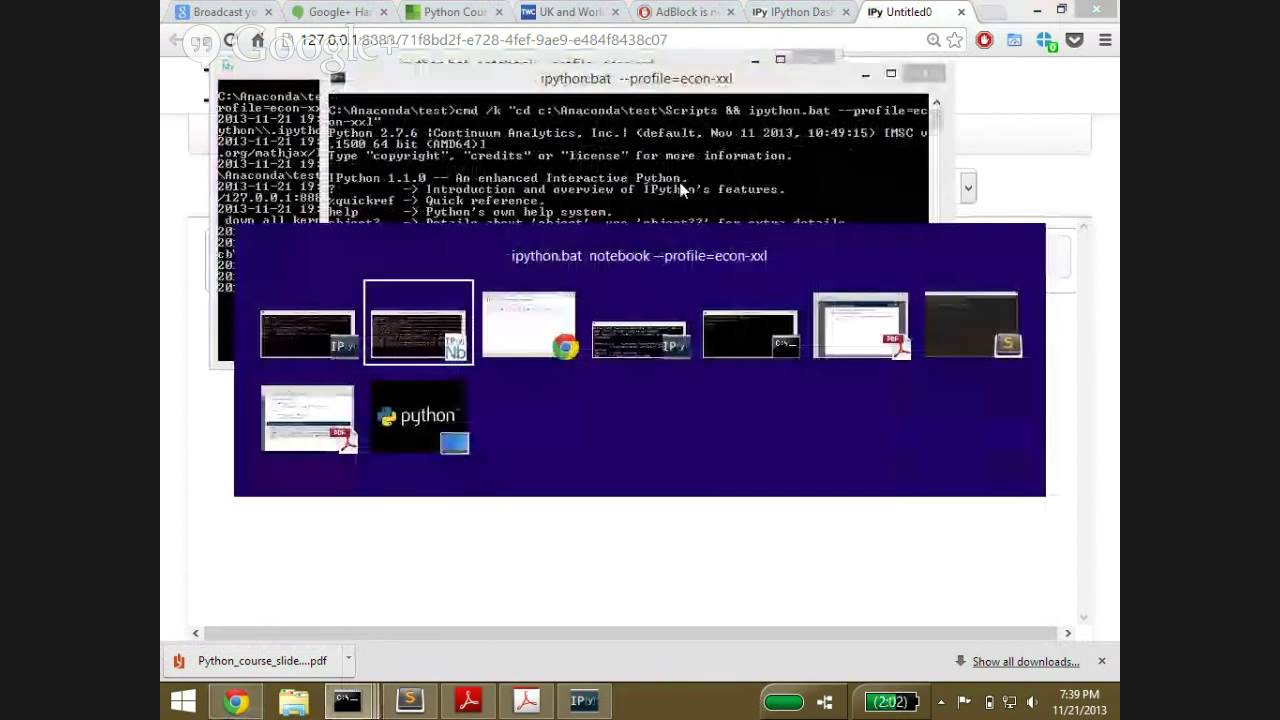Click the horizontal scrollbar track
Image resolution: width=1280 pixels, height=720 pixels.
pyautogui.click(x=630, y=633)
